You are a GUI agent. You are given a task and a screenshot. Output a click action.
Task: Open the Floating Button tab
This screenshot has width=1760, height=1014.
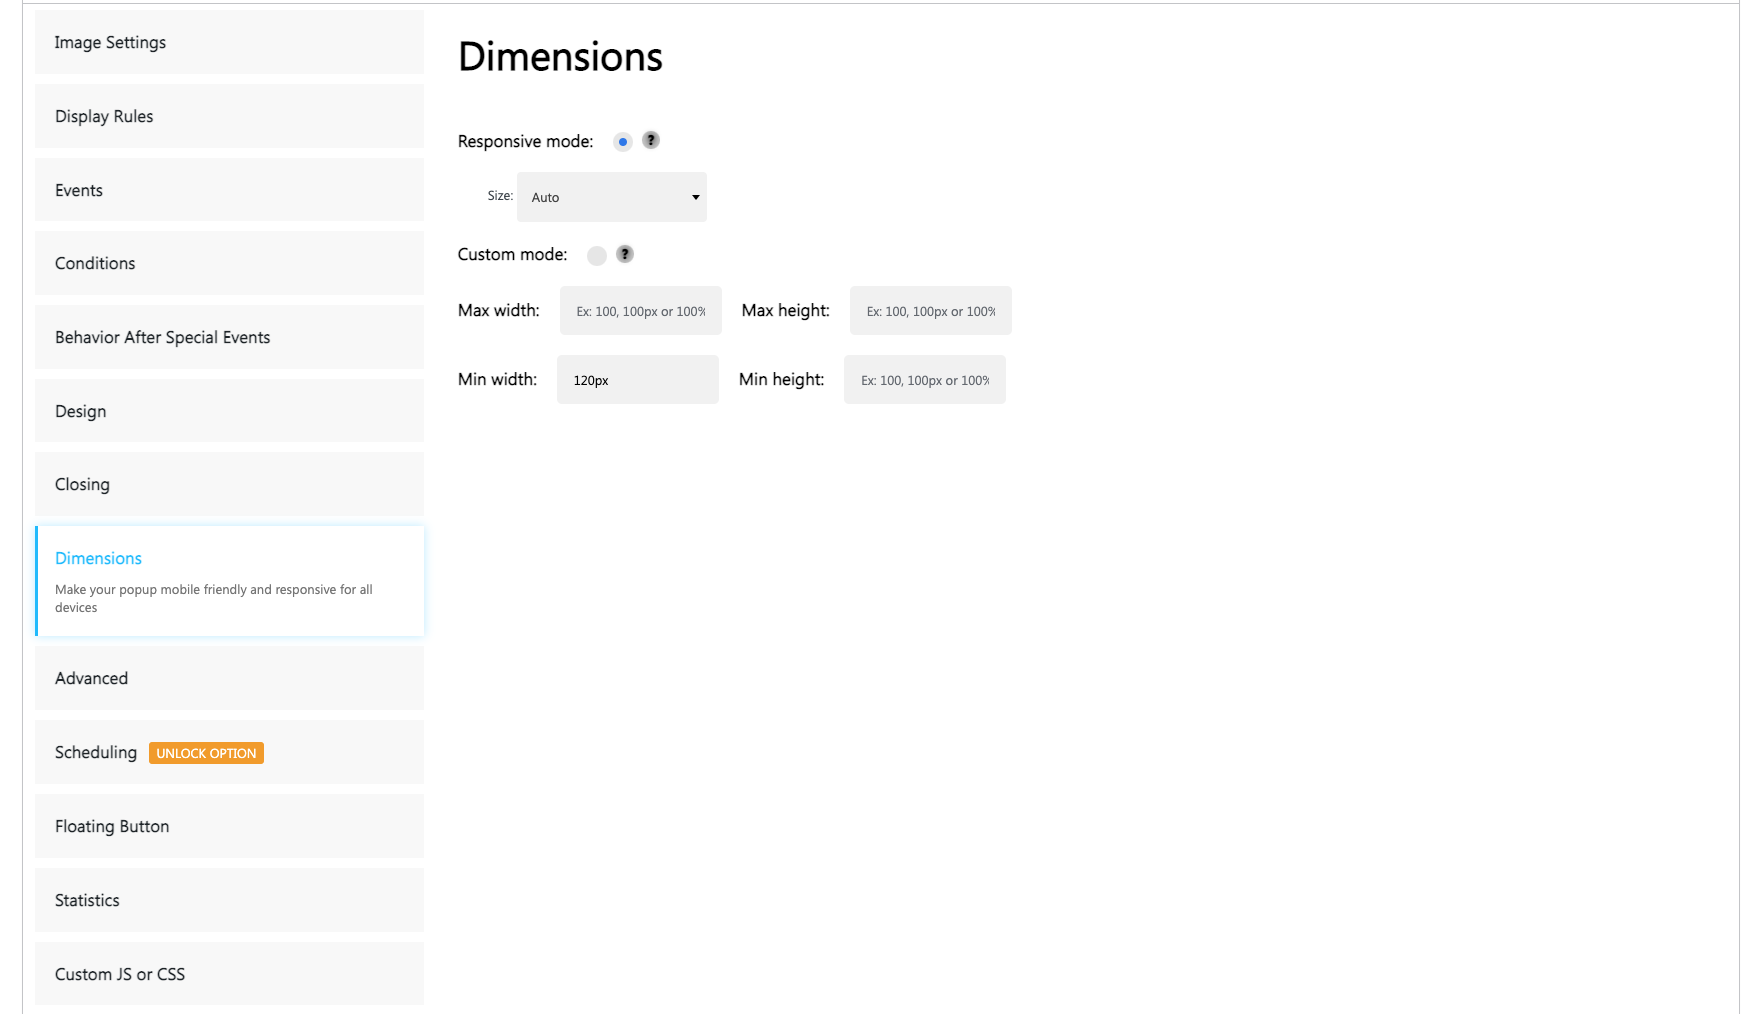(x=229, y=826)
